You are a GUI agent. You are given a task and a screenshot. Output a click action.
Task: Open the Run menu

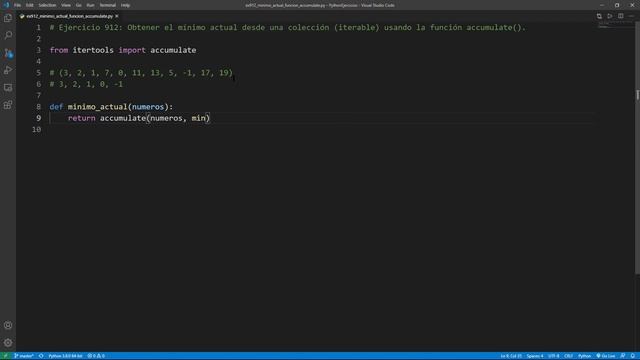click(x=90, y=5)
